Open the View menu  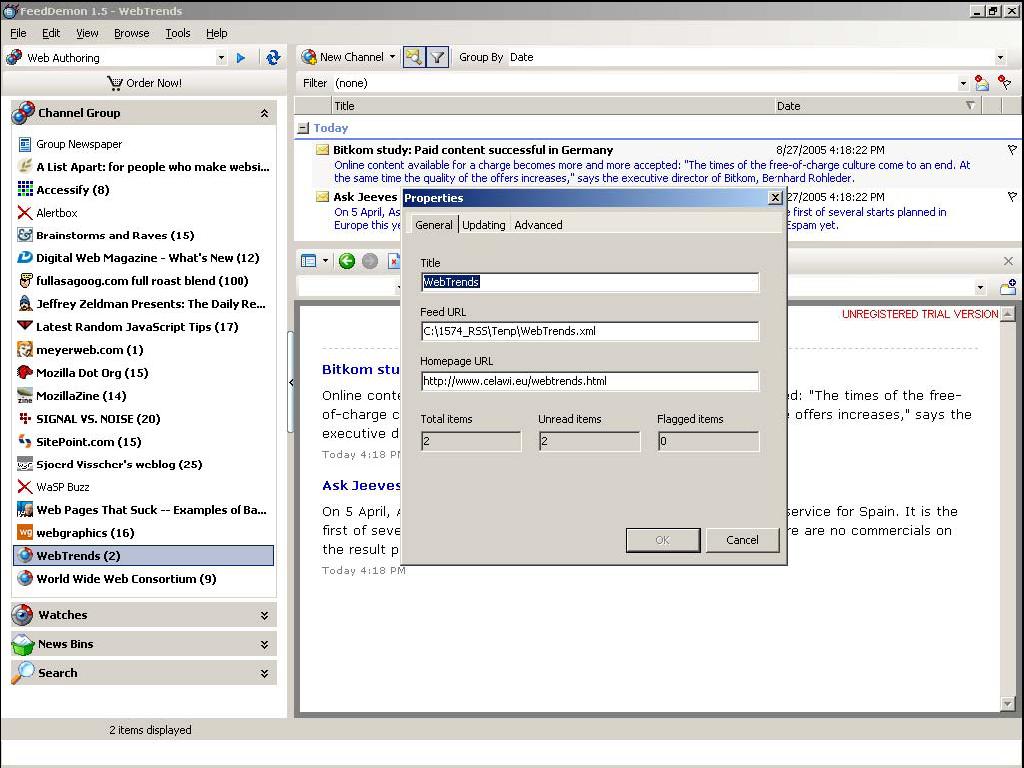point(87,33)
